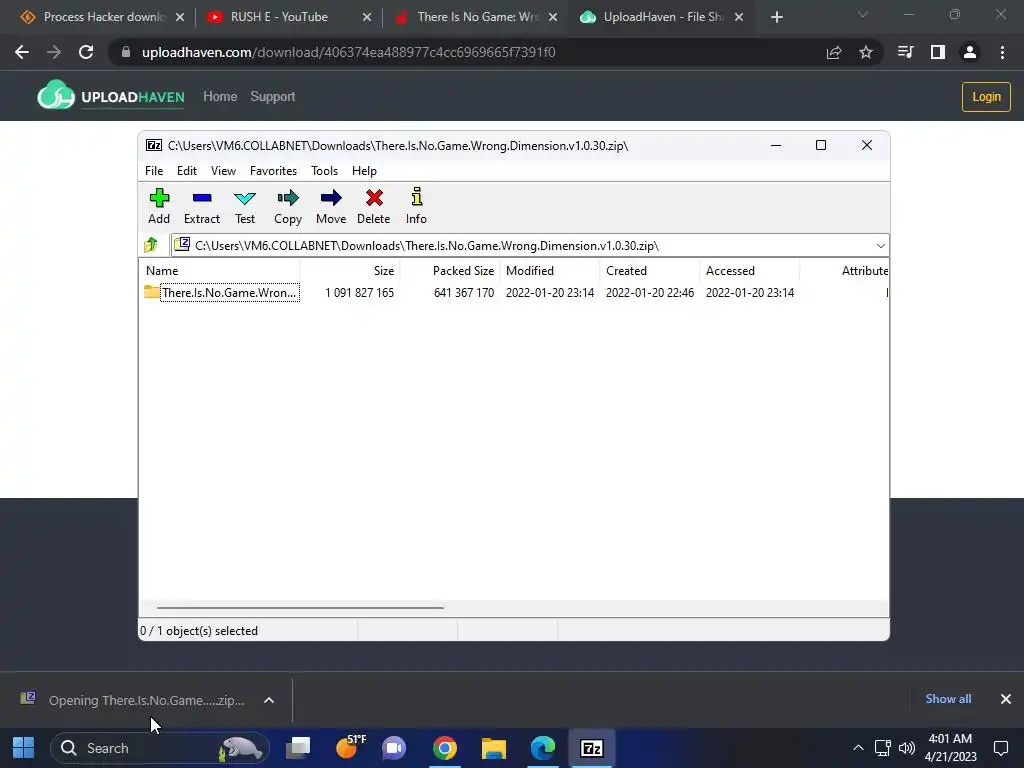Viewport: 1024px width, 768px height.
Task: Click the Chrome address bar URL
Action: pyautogui.click(x=349, y=52)
